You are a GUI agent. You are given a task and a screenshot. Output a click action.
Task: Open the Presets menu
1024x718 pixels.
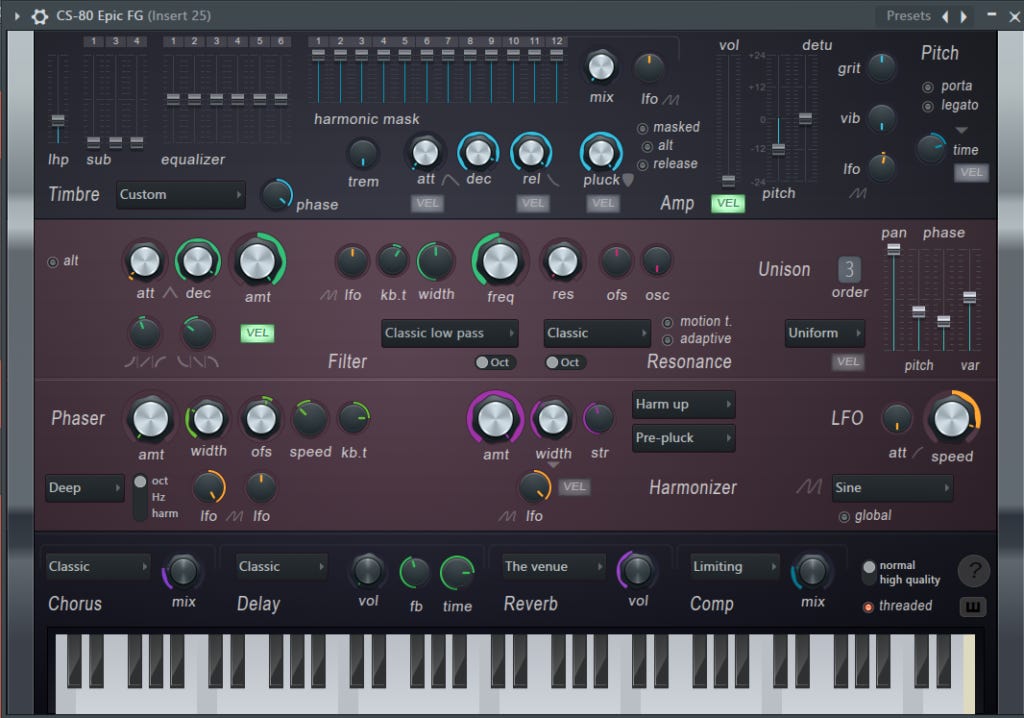908,16
